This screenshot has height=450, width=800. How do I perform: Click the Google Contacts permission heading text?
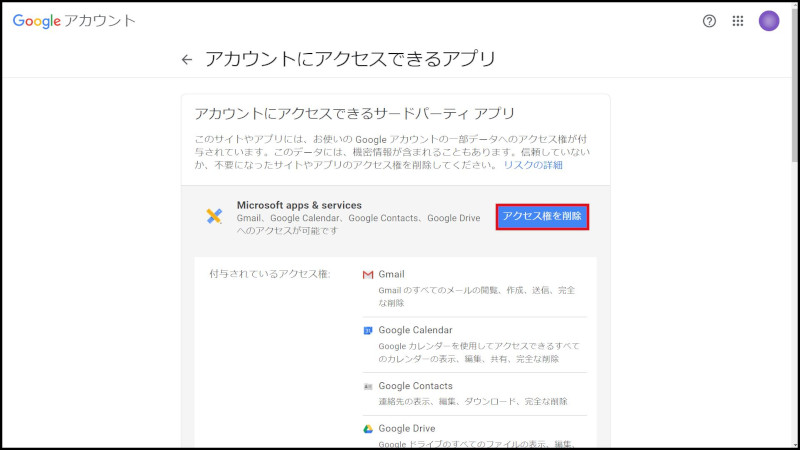click(415, 386)
